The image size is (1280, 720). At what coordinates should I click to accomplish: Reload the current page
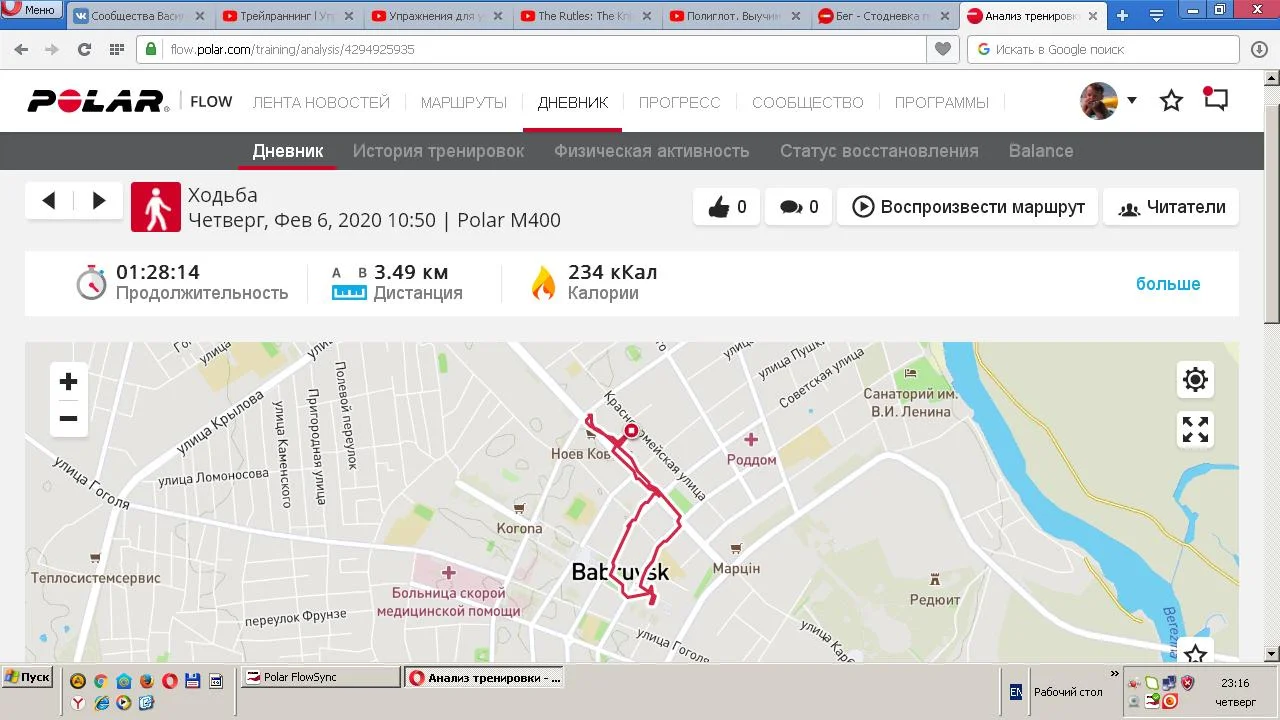click(84, 49)
